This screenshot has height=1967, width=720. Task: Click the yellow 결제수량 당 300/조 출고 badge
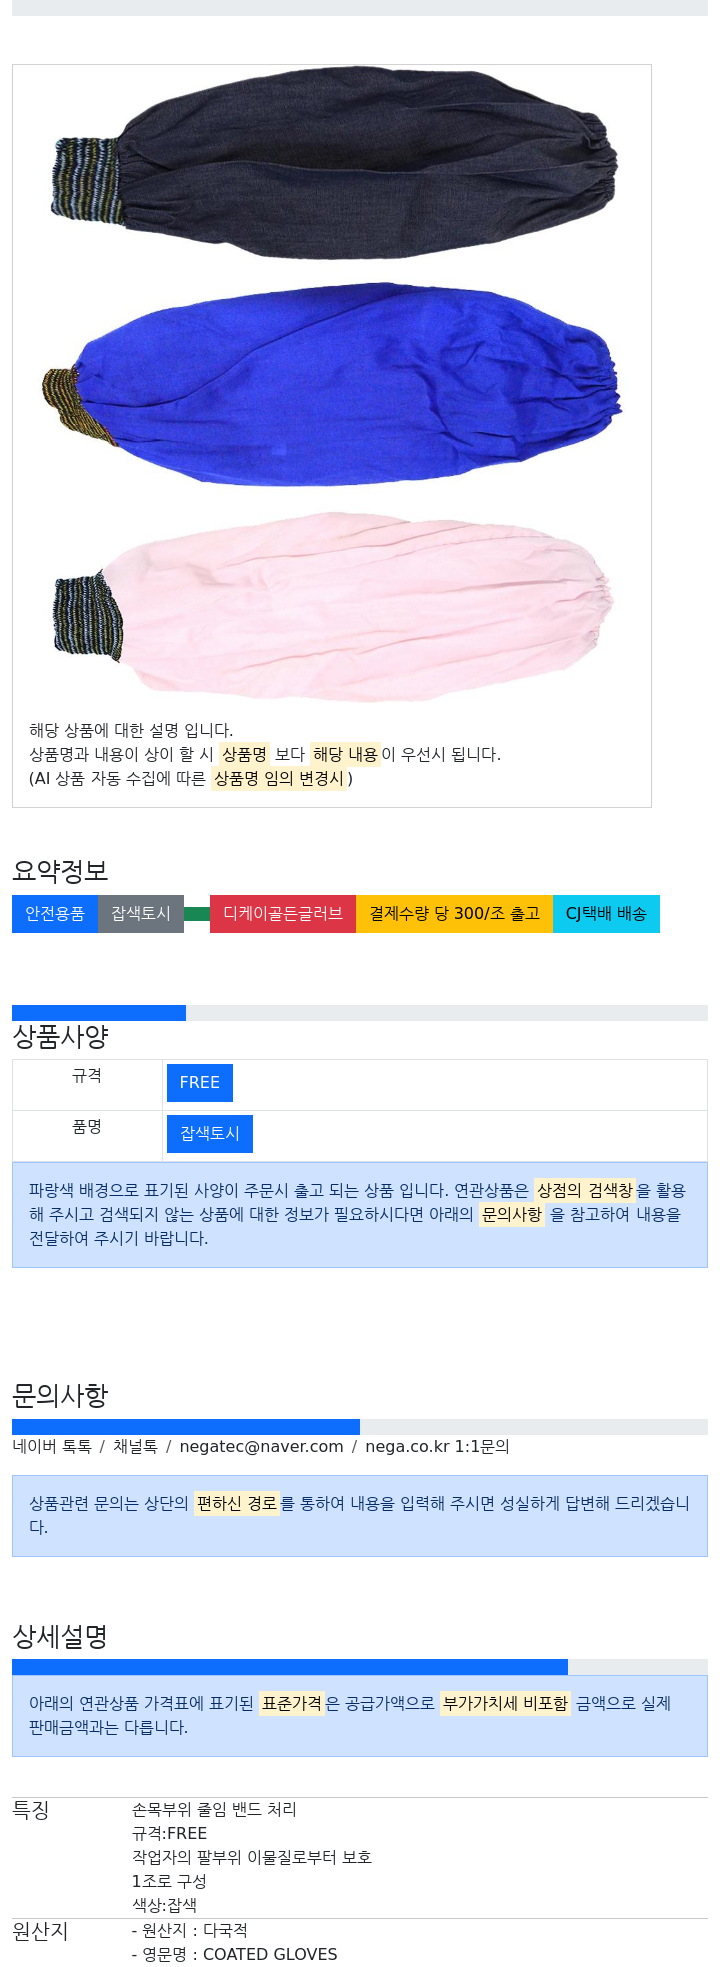coord(454,914)
